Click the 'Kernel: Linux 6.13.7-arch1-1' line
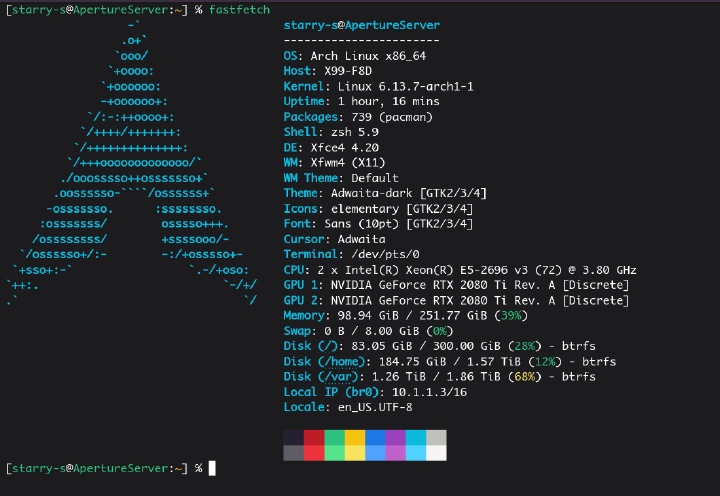This screenshot has height=496, width=720. 378,86
